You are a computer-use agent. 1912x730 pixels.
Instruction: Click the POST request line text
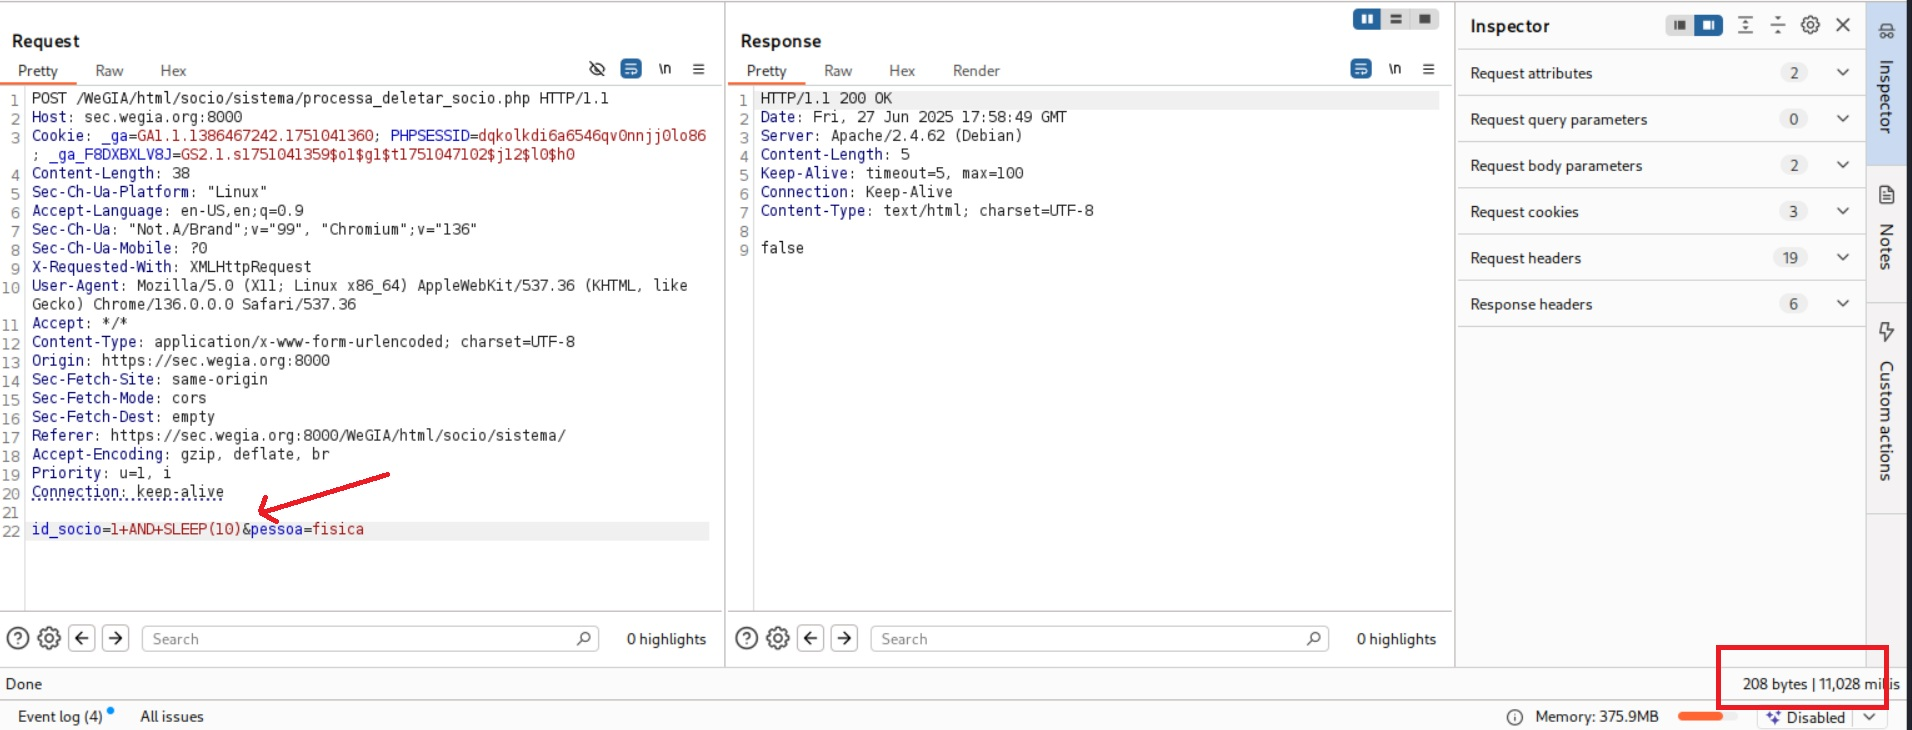[320, 98]
